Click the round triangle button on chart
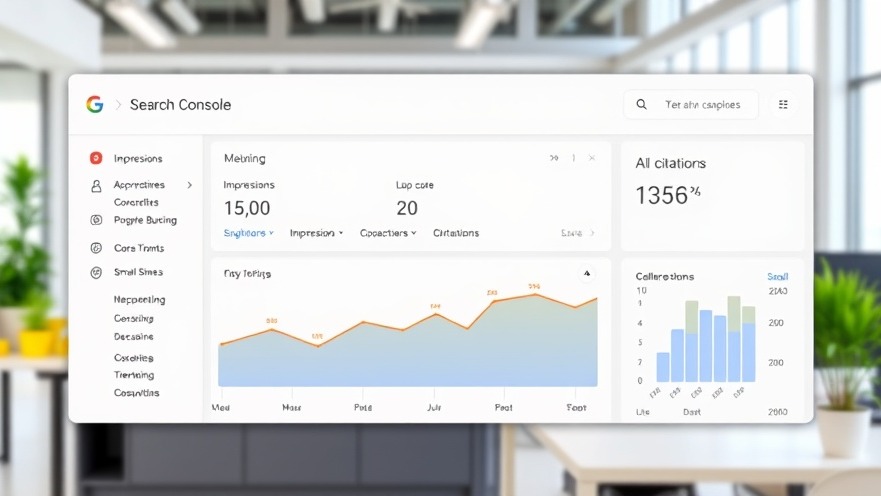Screen dimensions: 881x496 587,274
